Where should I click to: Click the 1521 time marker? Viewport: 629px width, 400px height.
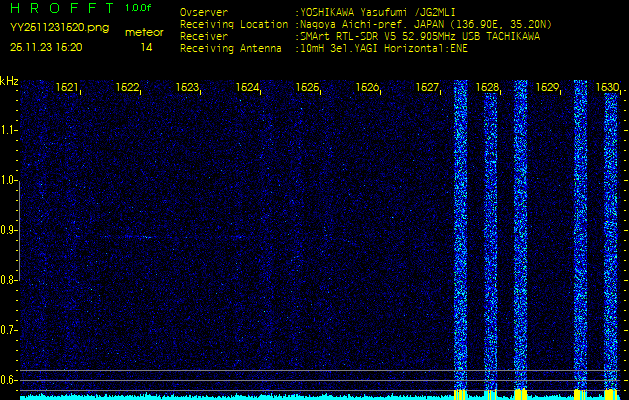67,88
